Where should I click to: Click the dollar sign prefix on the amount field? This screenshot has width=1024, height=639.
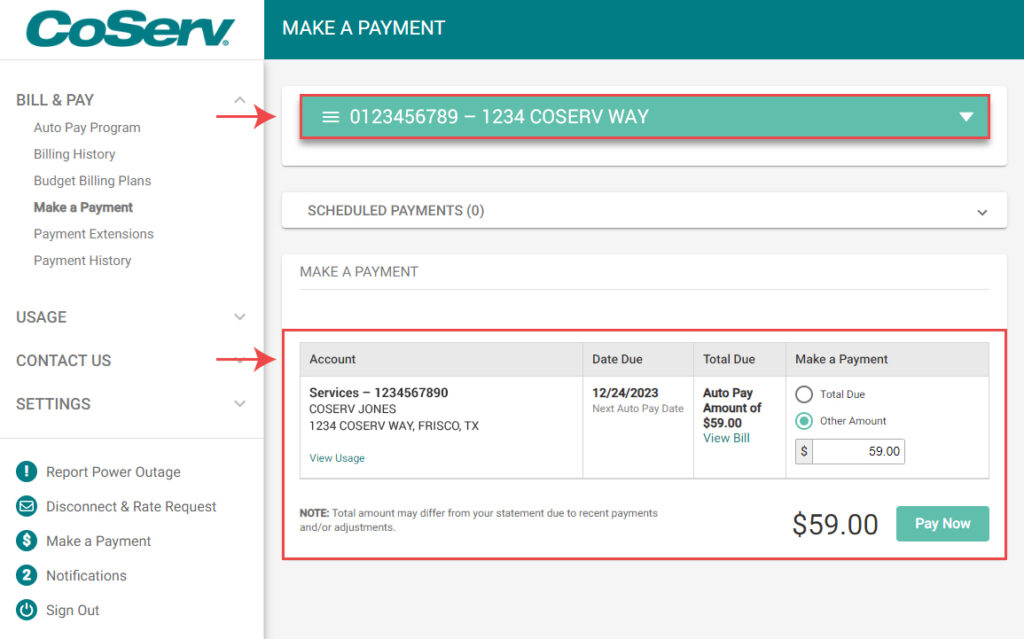click(803, 451)
